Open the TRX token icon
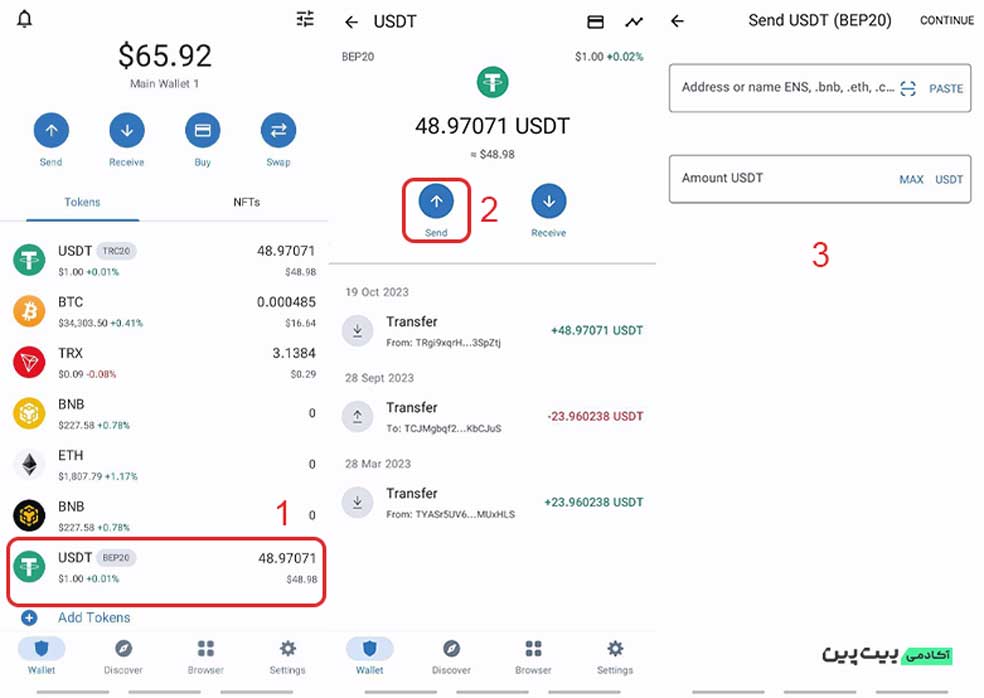The image size is (984, 698). click(29, 362)
